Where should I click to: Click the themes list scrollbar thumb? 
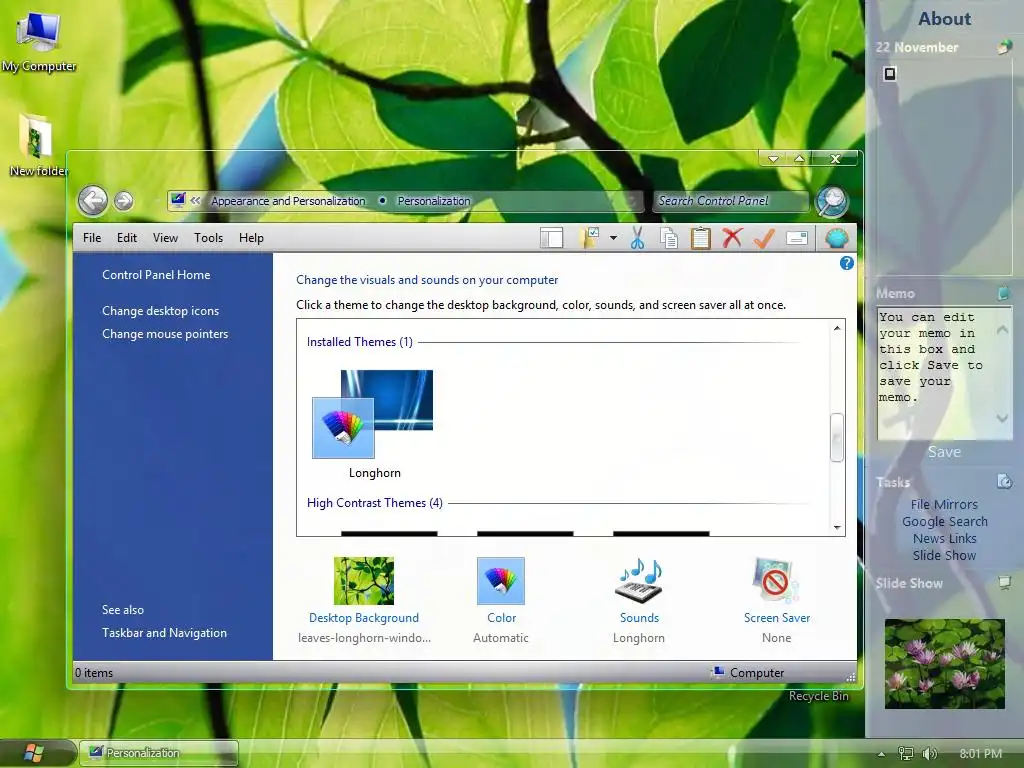(837, 438)
